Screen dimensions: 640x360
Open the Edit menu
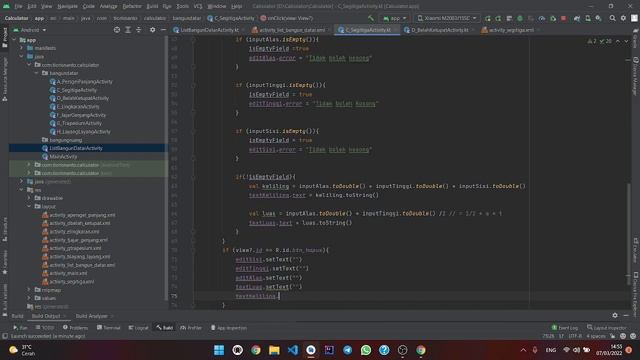32,6
